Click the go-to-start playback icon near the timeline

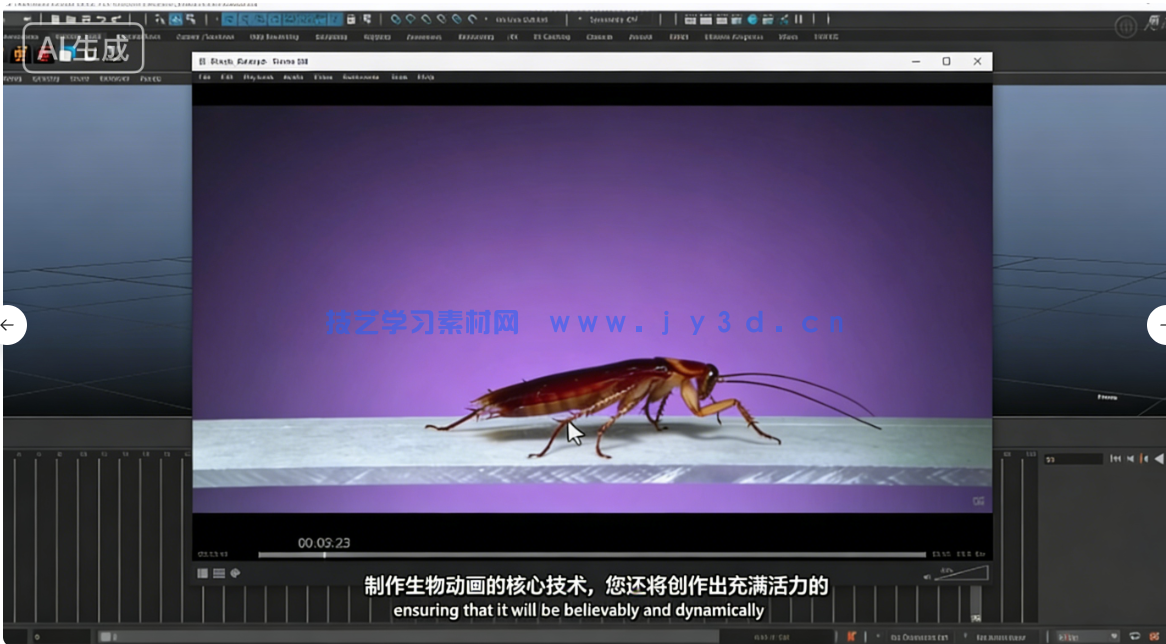pyautogui.click(x=1115, y=458)
